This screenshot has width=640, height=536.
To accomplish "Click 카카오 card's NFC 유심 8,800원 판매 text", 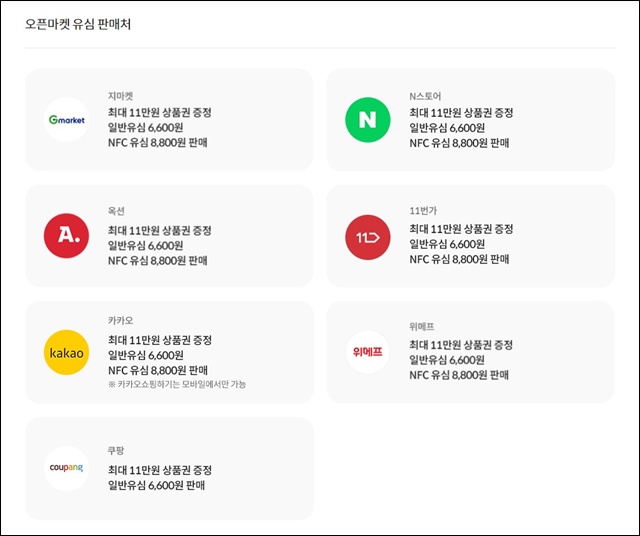I will pos(158,370).
